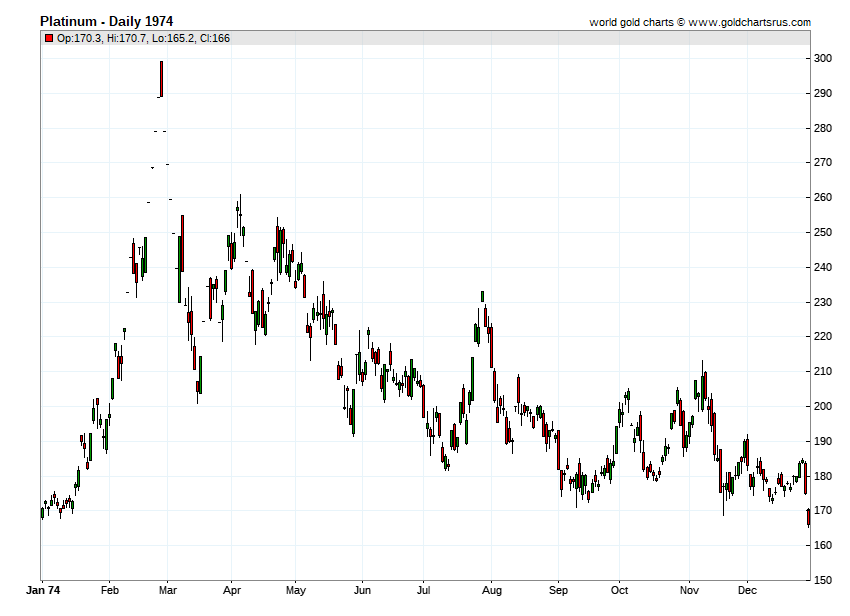The image size is (850, 616).
Task: Click the 'Apr' x-axis label
Action: point(231,590)
